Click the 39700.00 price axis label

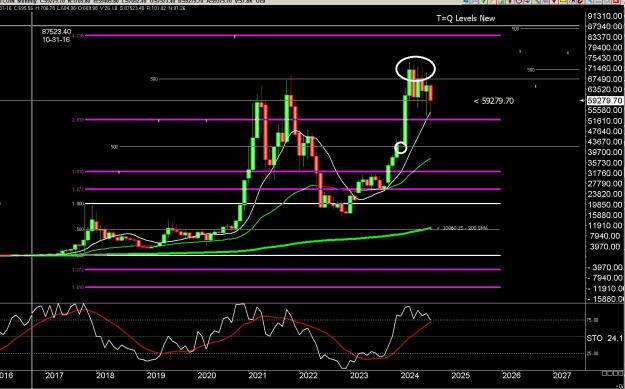pos(605,152)
